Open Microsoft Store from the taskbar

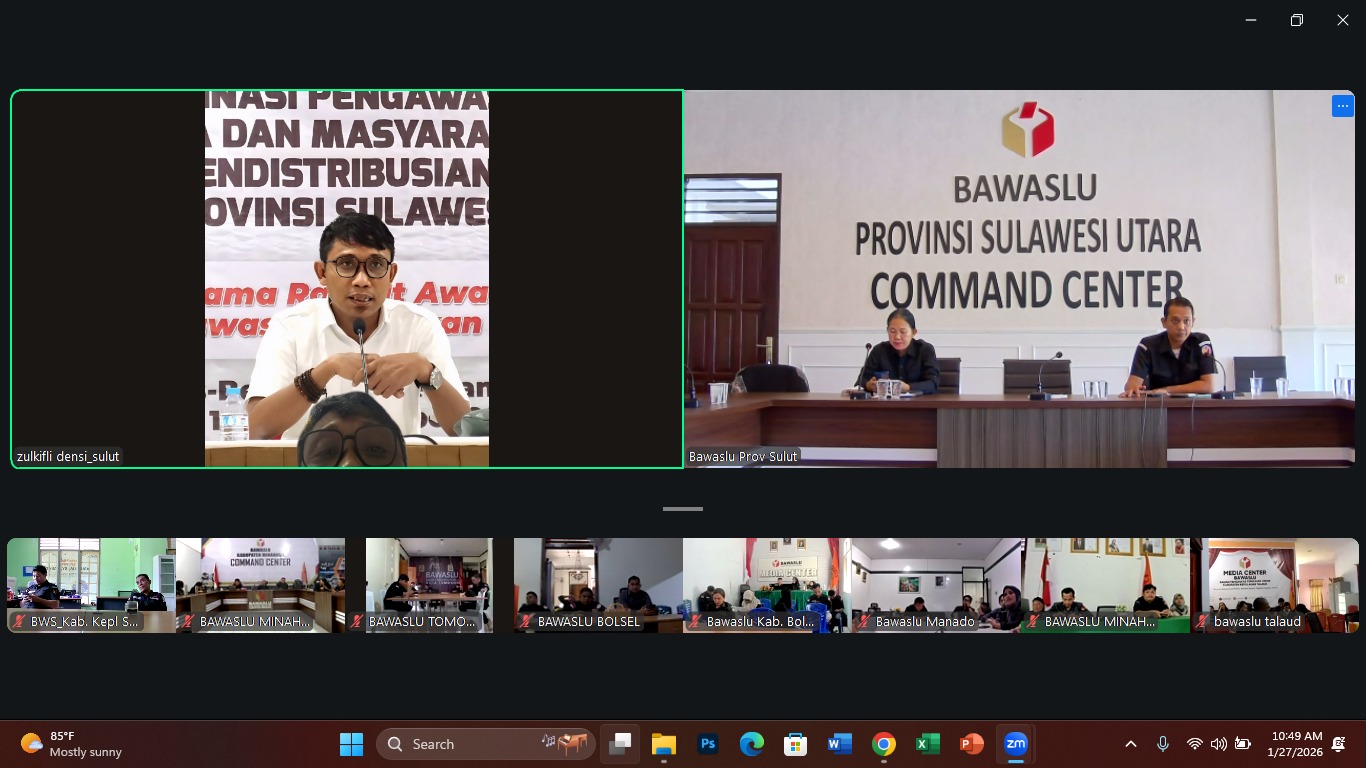[795, 744]
